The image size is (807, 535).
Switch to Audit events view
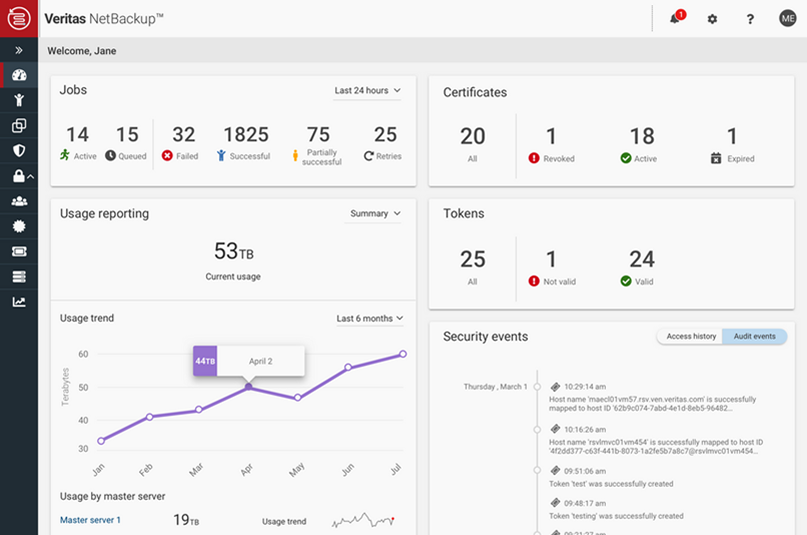[x=755, y=337]
